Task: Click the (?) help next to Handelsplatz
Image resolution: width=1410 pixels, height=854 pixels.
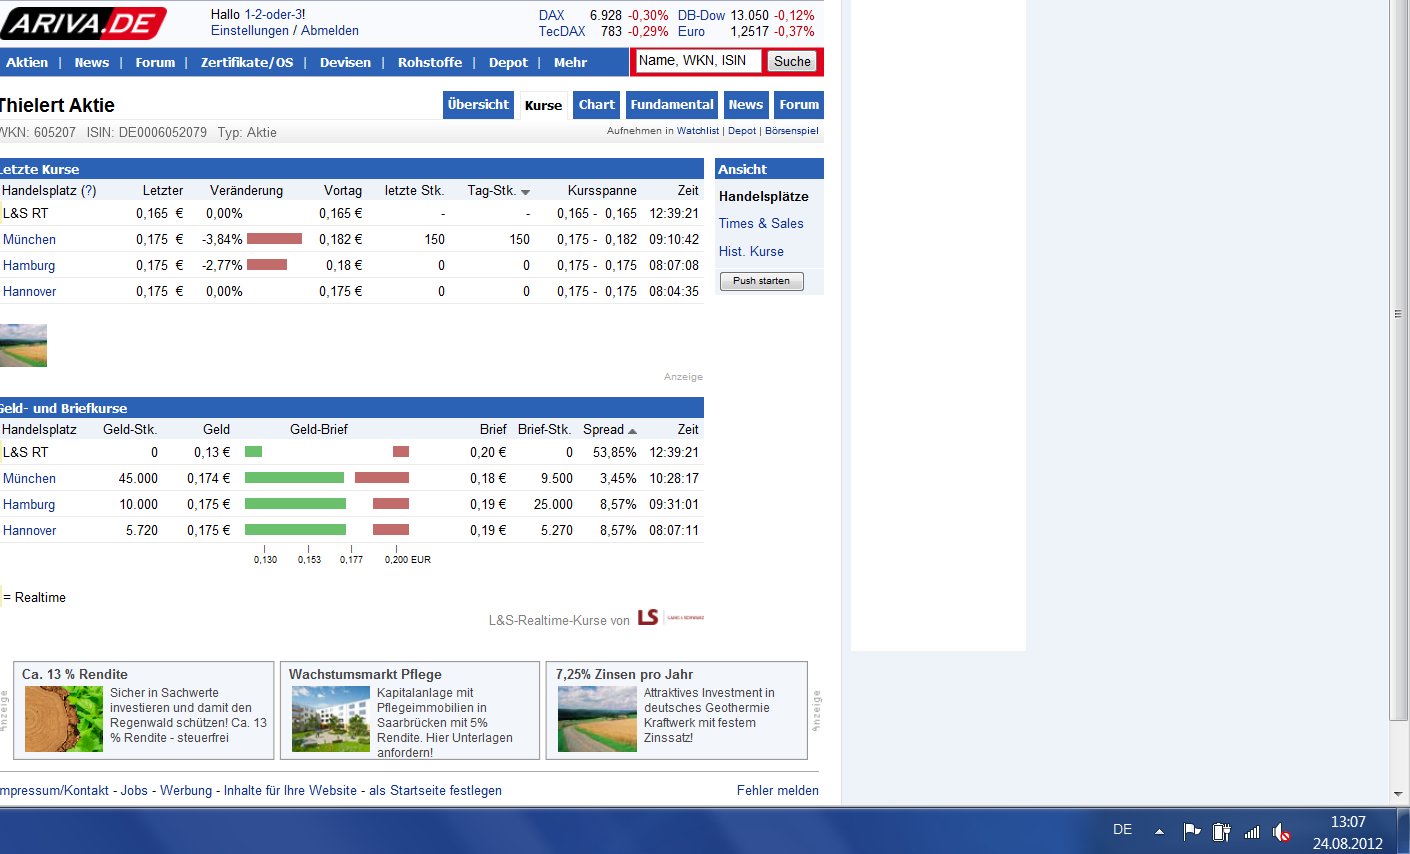Action: [x=89, y=190]
